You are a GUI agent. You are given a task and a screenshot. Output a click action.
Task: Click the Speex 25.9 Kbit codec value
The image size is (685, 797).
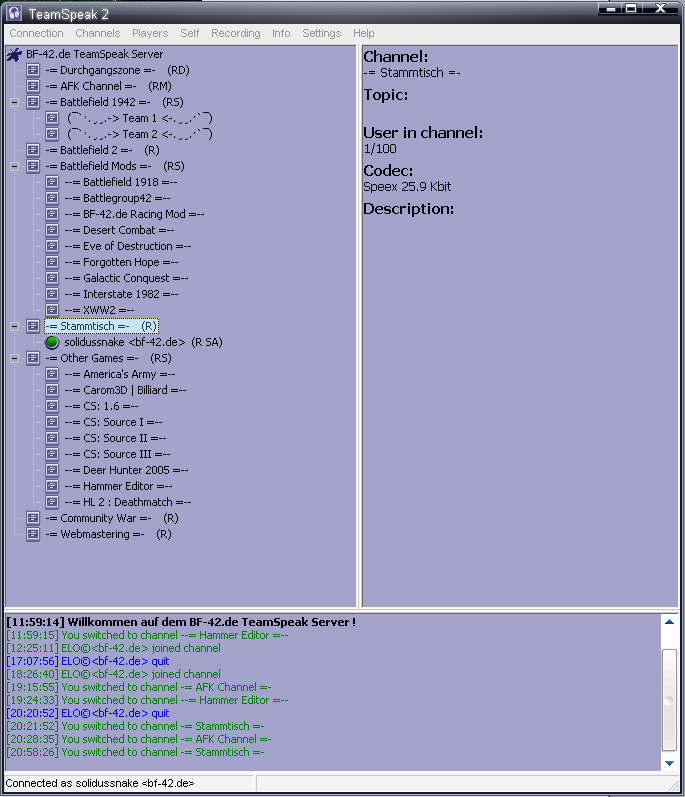point(407,187)
